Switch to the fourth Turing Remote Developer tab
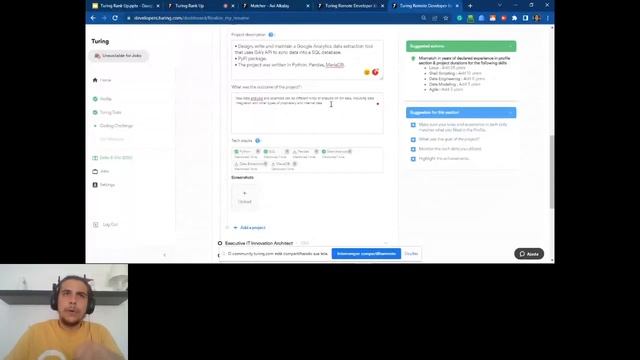640x360 pixels. (351, 6)
